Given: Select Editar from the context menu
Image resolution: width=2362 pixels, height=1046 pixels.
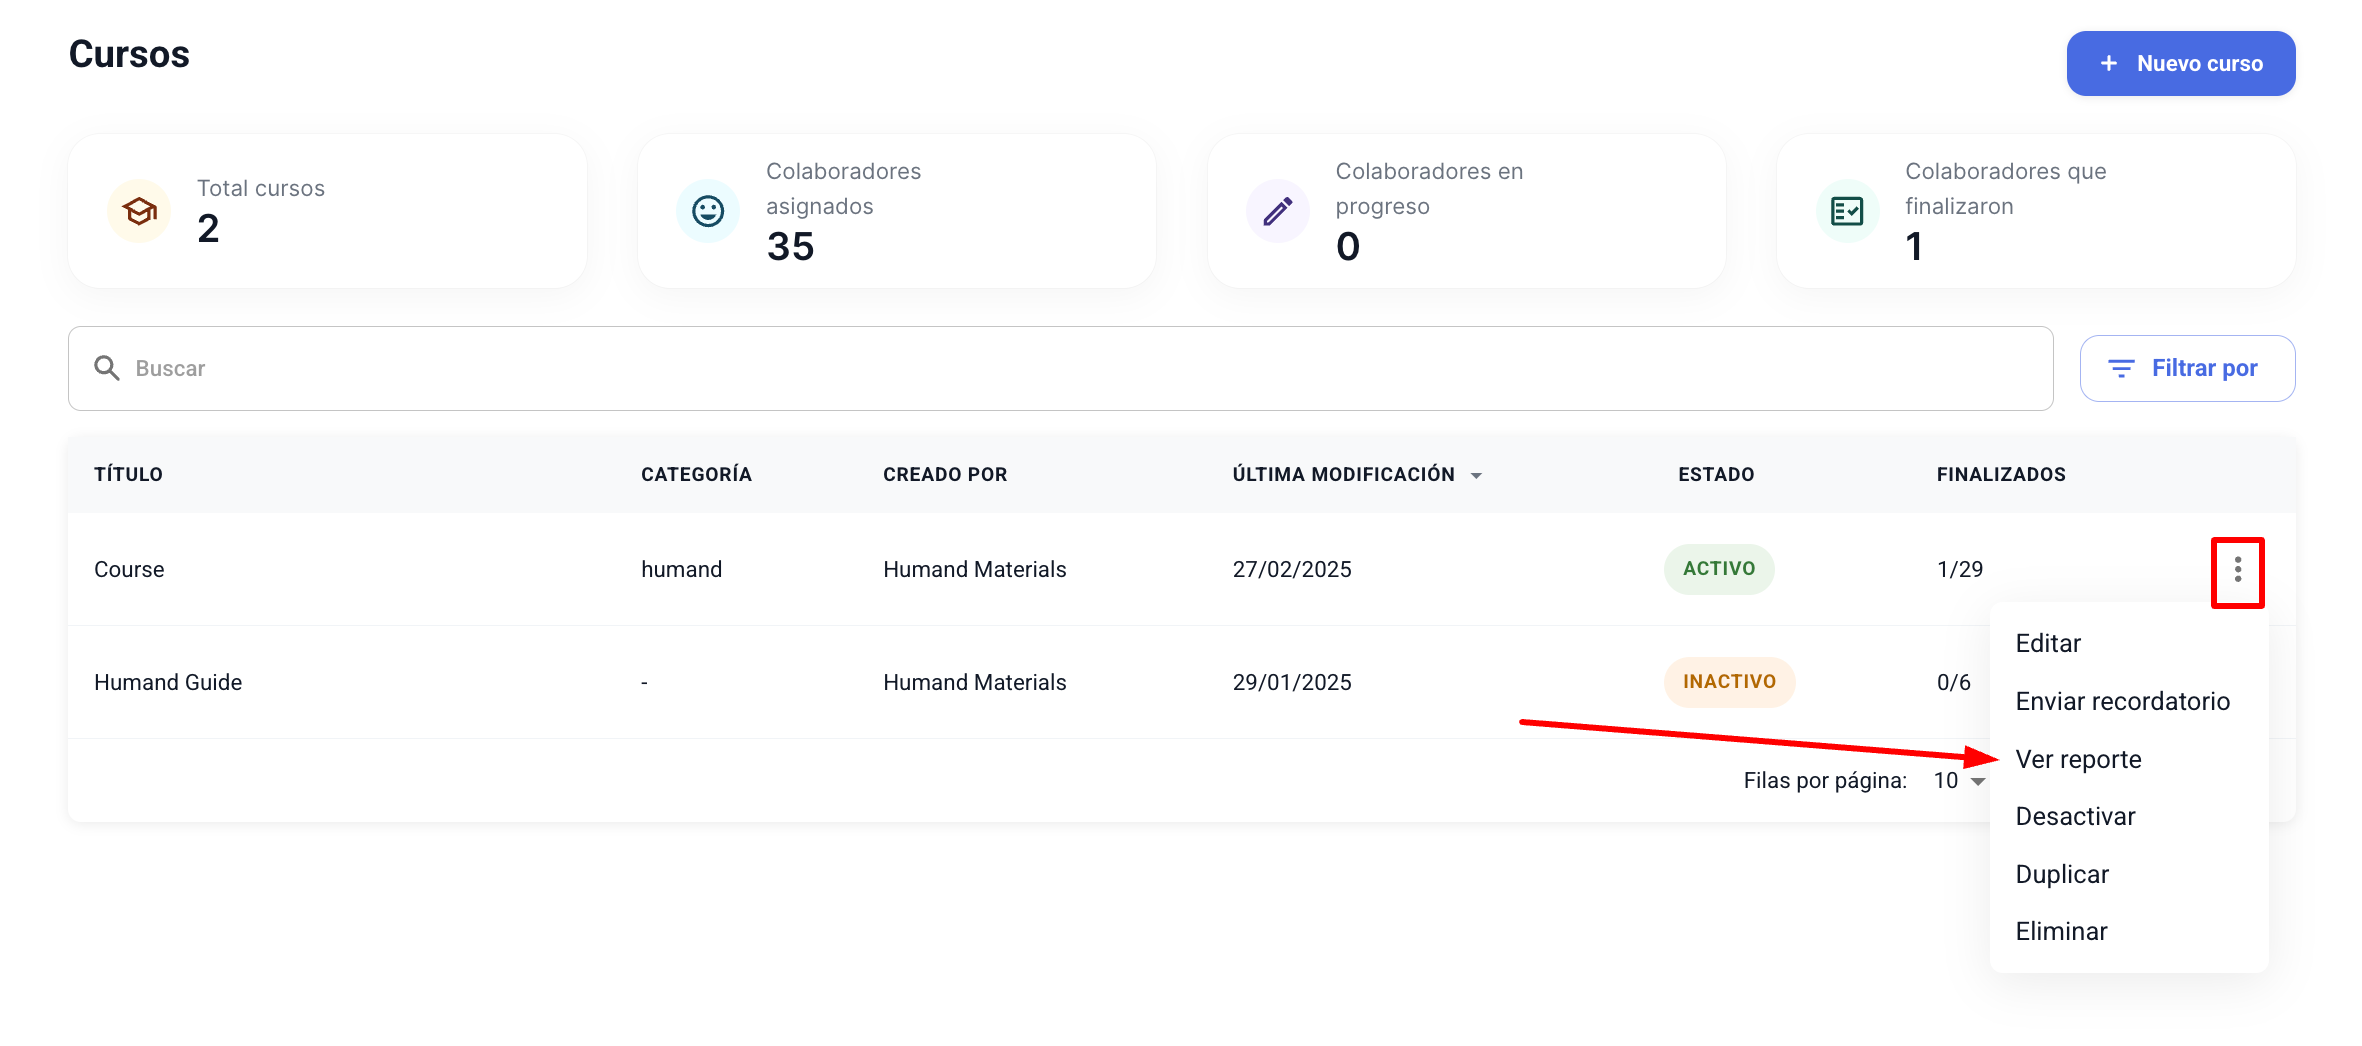Looking at the screenshot, I should pos(2048,643).
